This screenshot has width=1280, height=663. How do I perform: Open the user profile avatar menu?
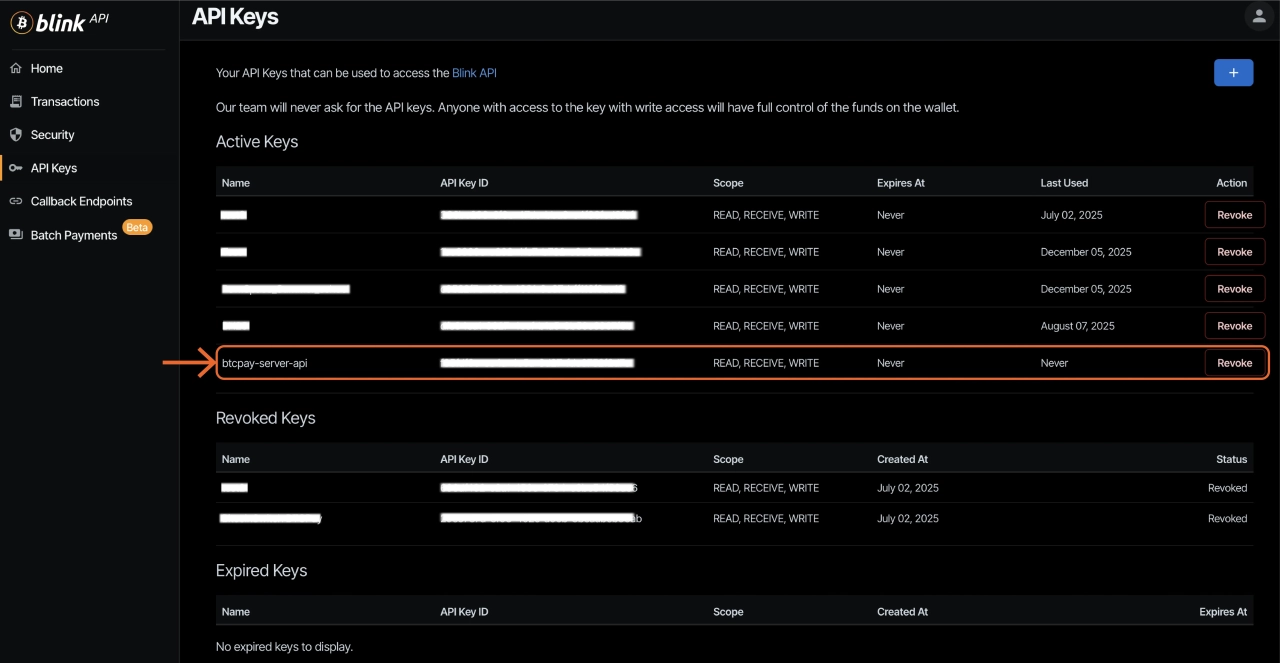click(x=1257, y=16)
